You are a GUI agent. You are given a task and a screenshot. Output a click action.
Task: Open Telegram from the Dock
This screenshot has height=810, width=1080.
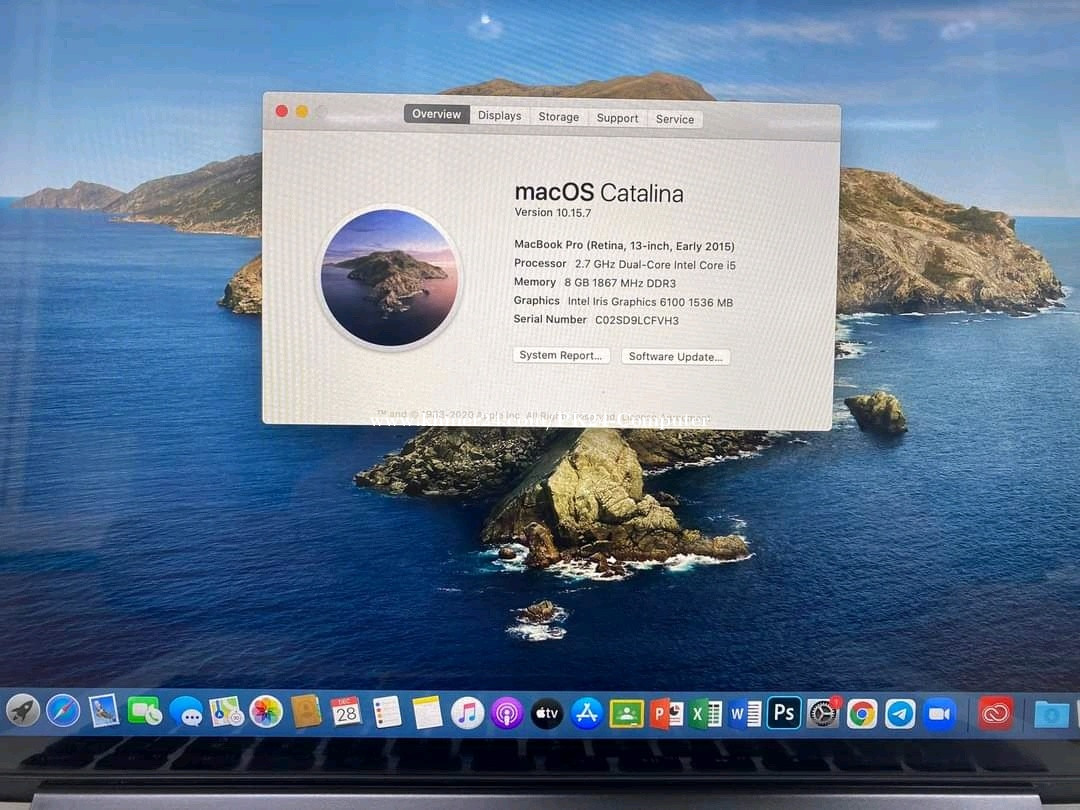[x=900, y=714]
